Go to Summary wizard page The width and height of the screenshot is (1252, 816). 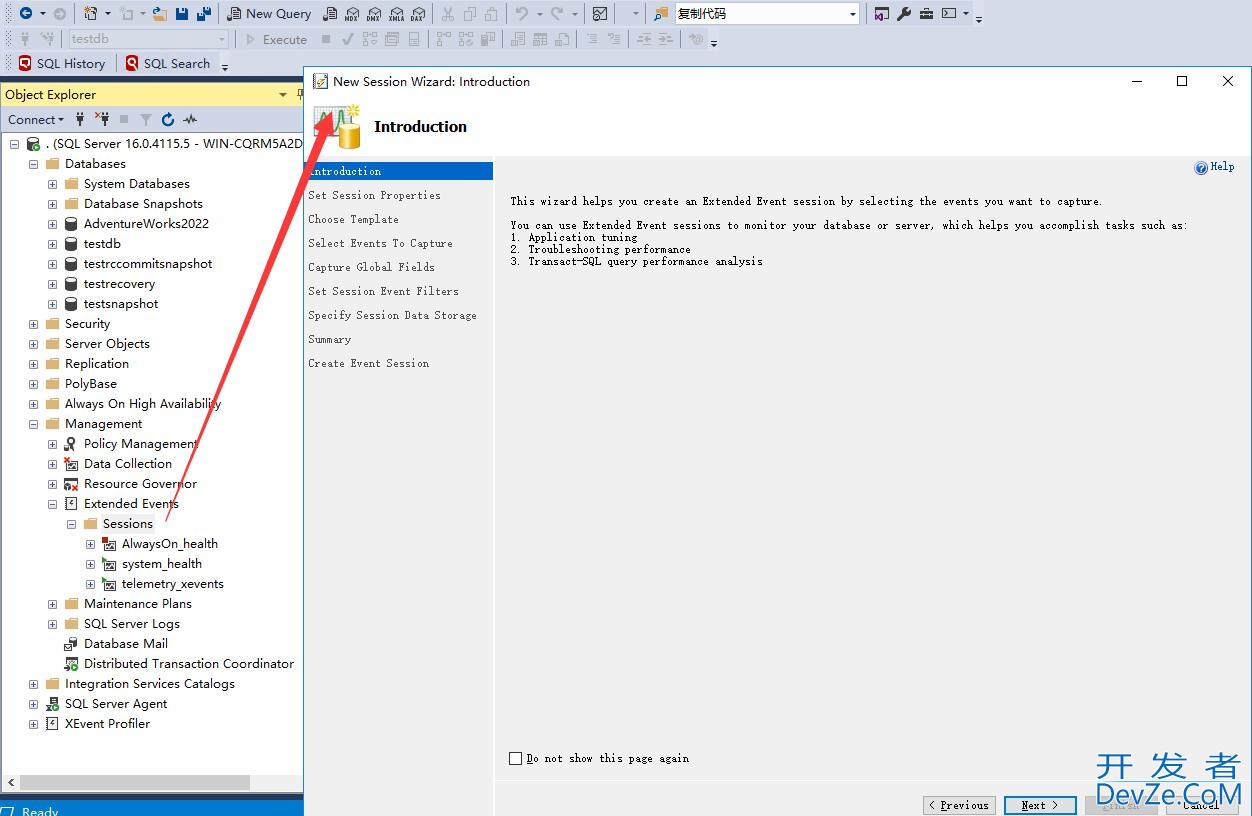pyautogui.click(x=329, y=339)
